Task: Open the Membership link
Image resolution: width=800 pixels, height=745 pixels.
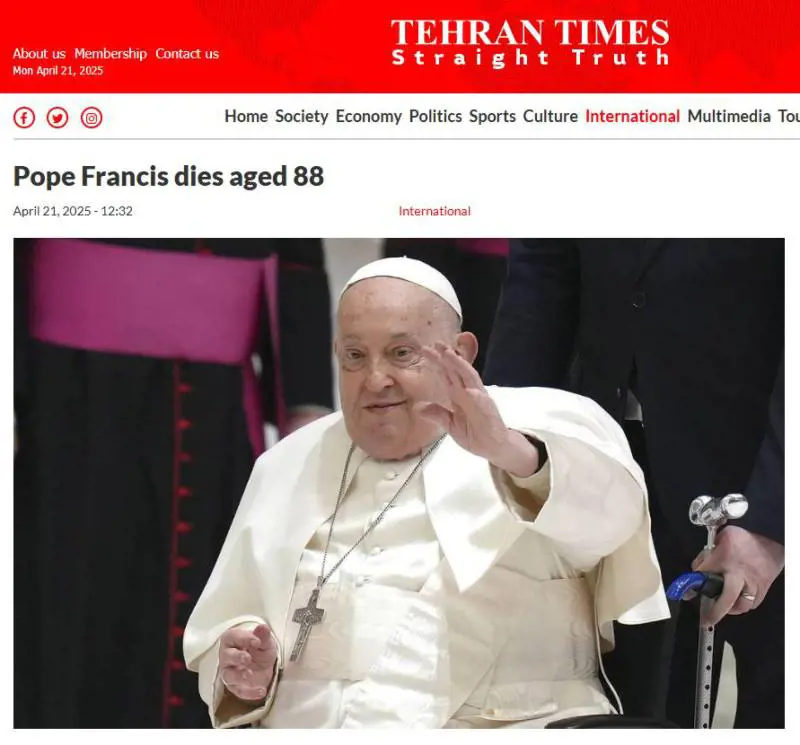Action: point(110,54)
